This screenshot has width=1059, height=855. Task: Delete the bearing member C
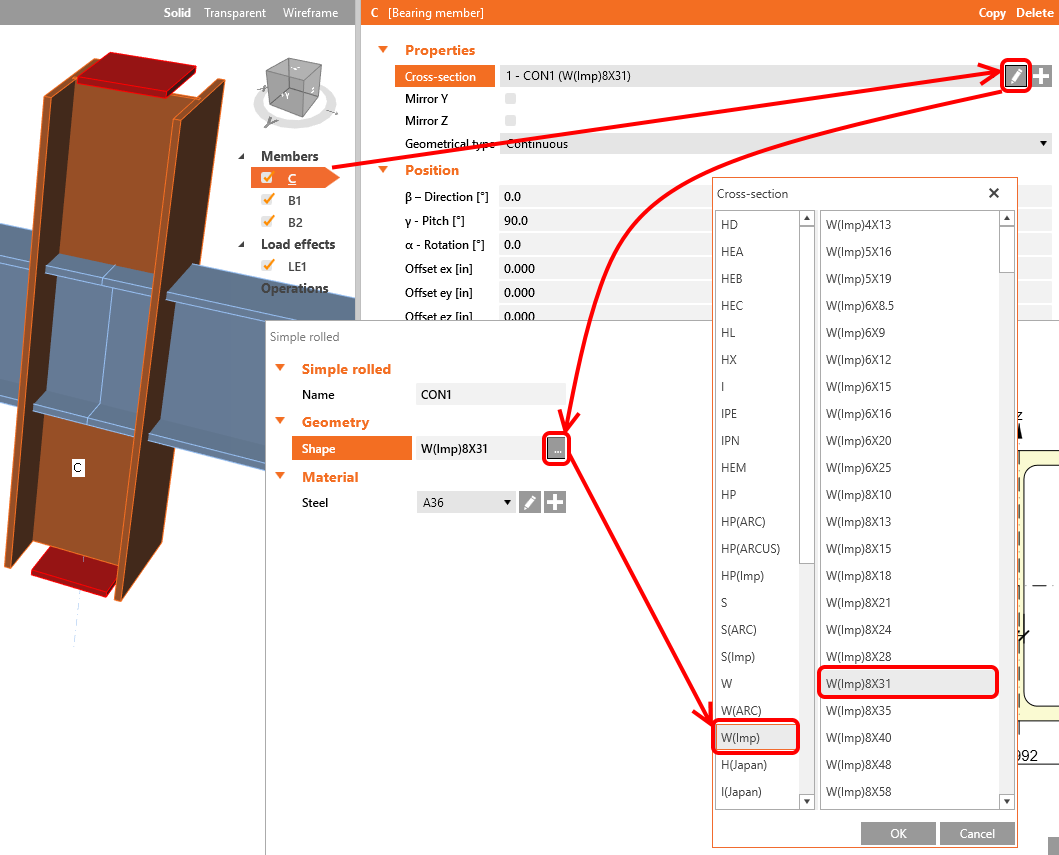pos(1035,12)
